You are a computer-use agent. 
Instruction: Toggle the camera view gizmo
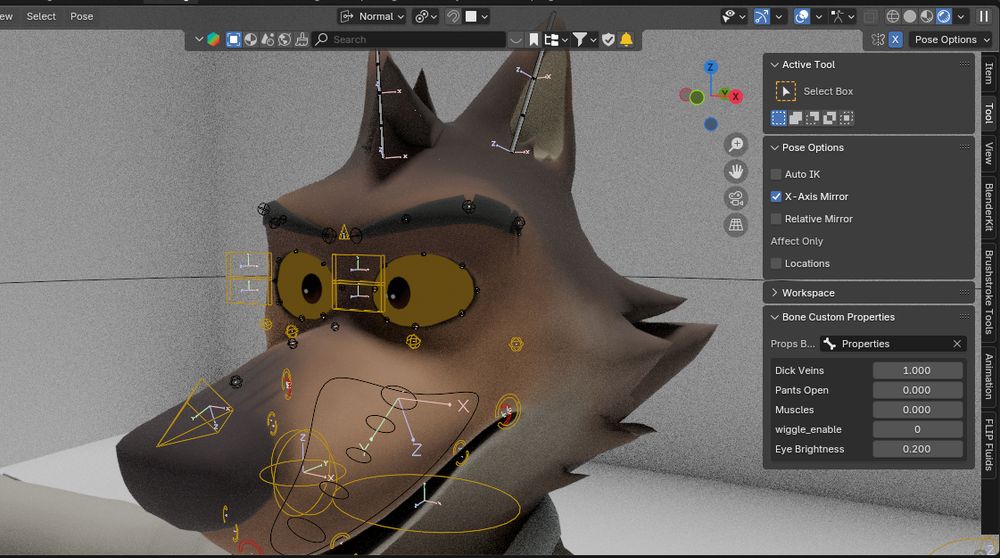click(736, 198)
